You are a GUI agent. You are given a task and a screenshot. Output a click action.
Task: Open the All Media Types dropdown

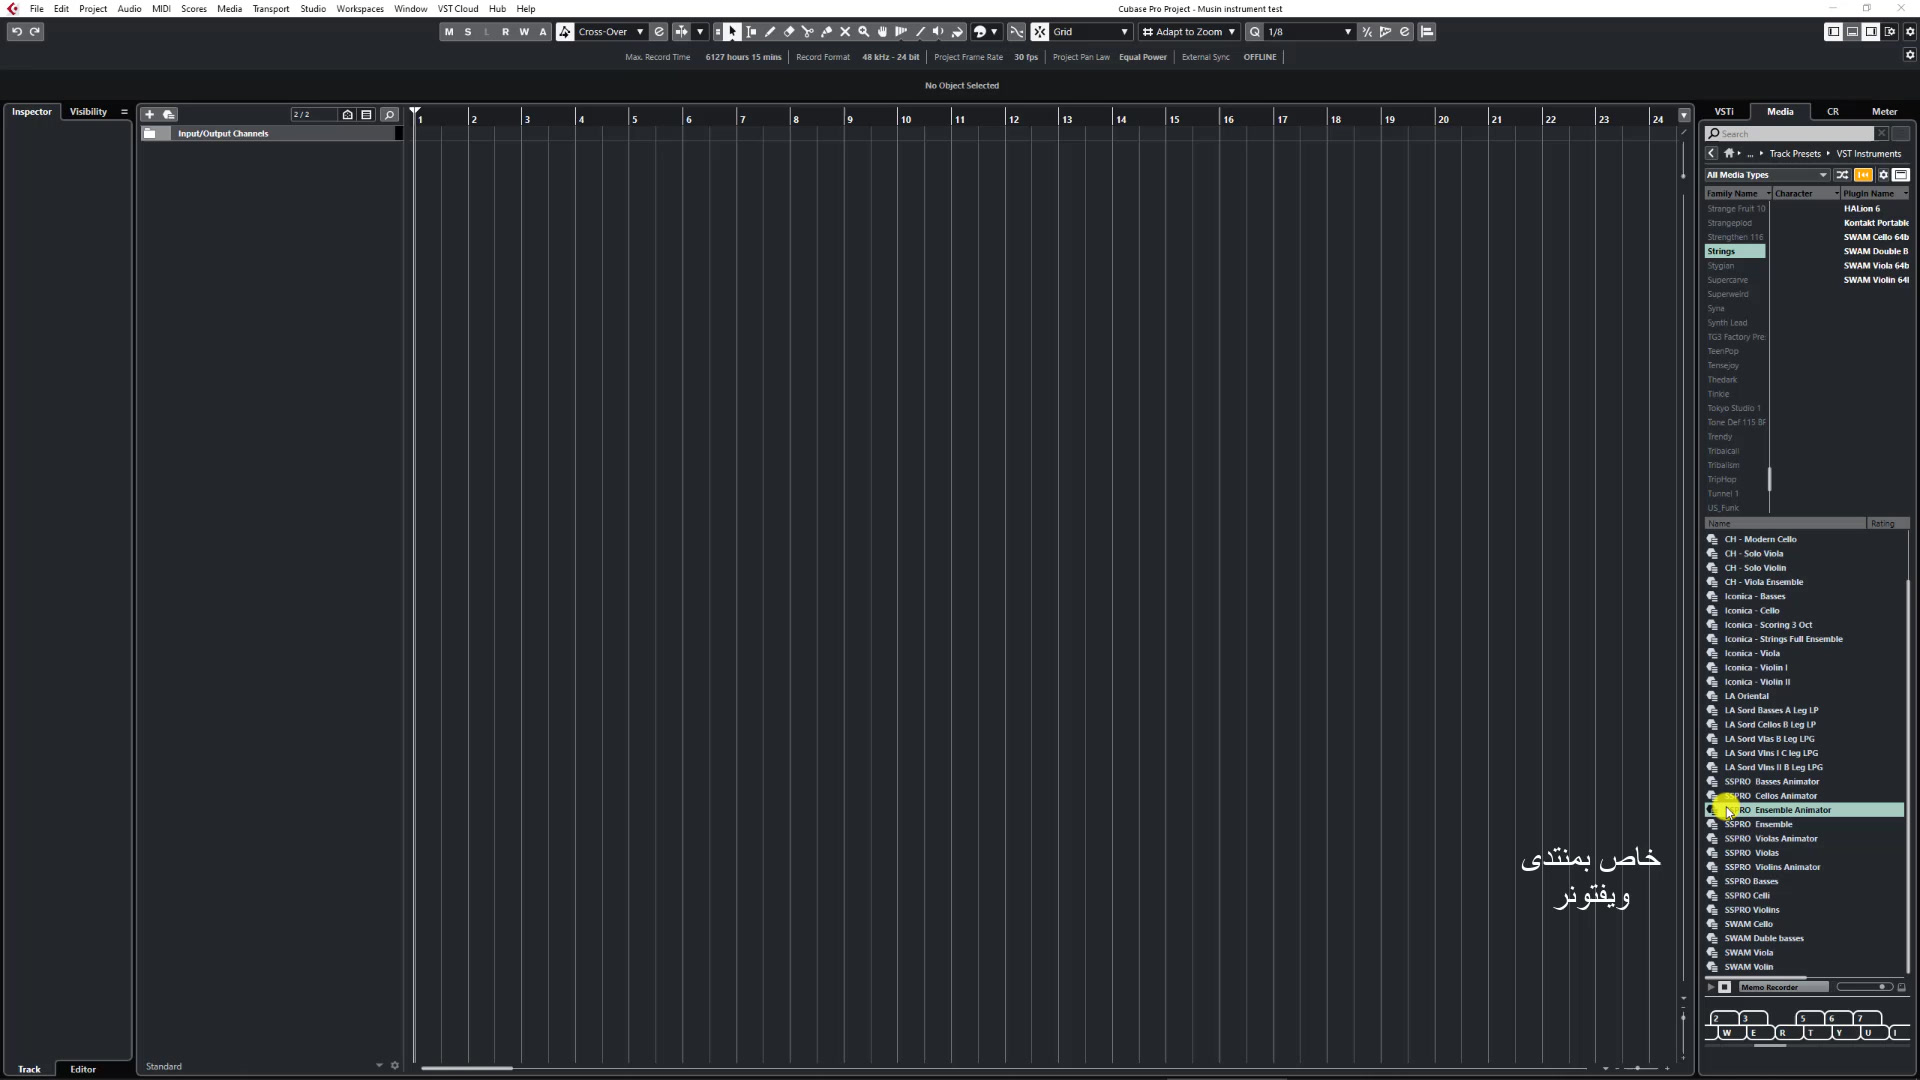1767,175
